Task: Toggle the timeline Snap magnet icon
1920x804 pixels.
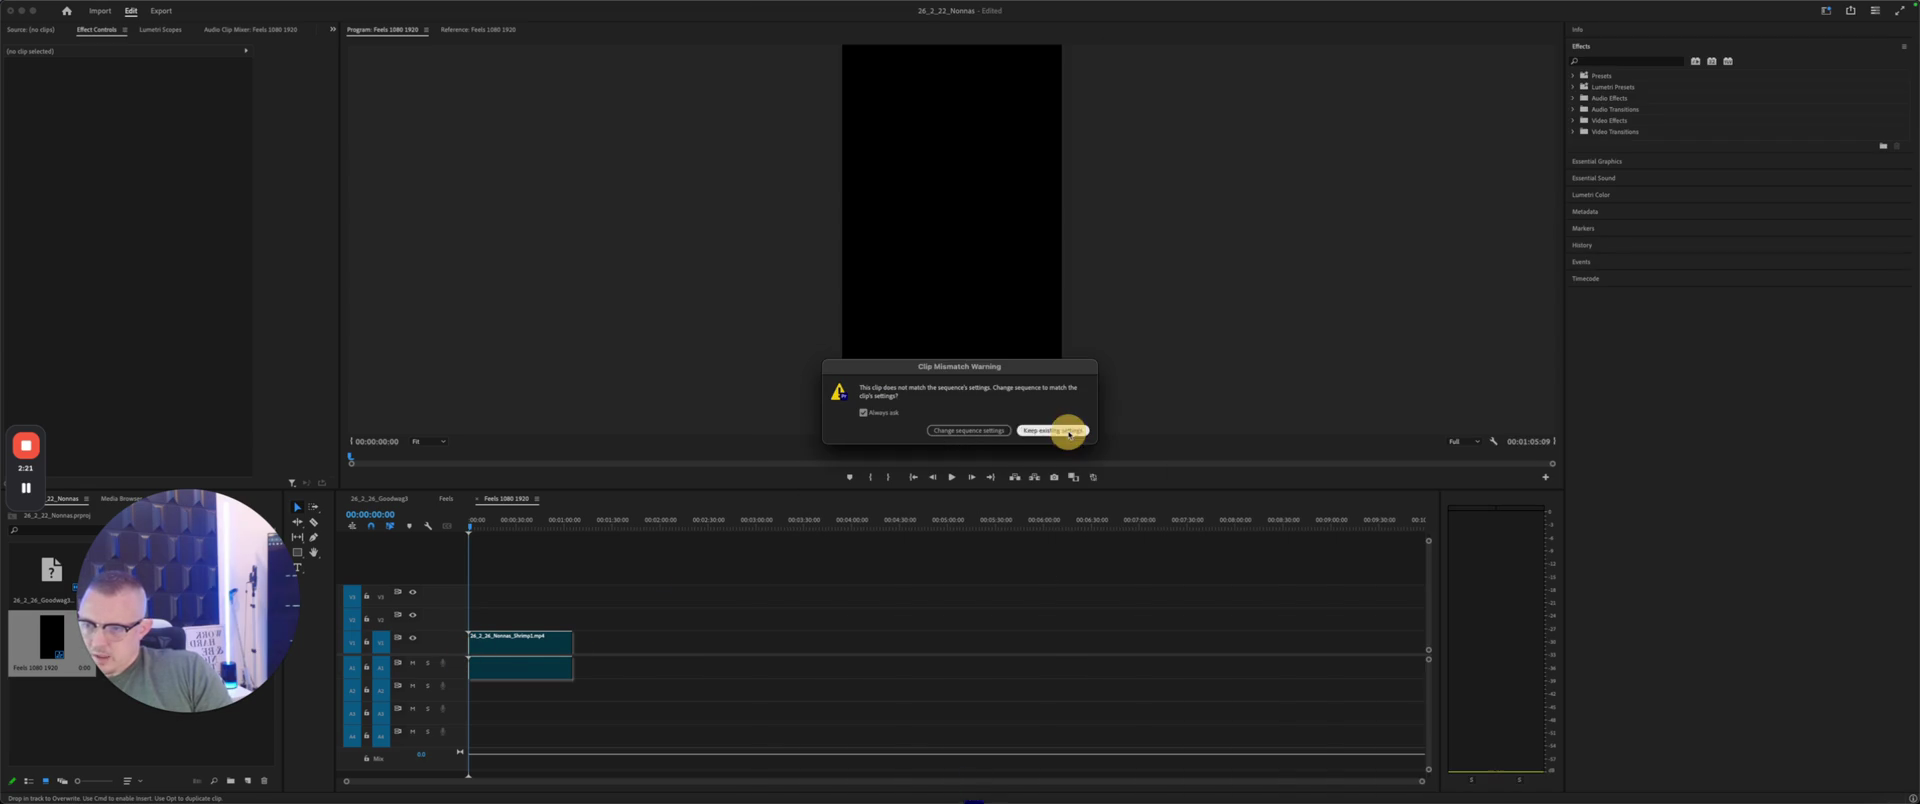Action: [x=371, y=526]
